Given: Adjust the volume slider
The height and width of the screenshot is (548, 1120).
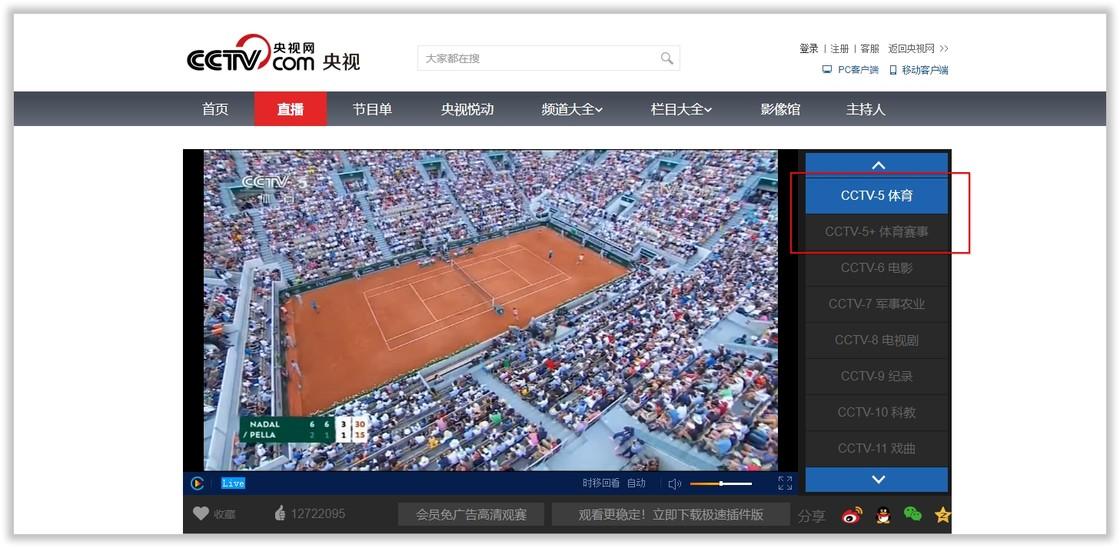Looking at the screenshot, I should pos(721,484).
